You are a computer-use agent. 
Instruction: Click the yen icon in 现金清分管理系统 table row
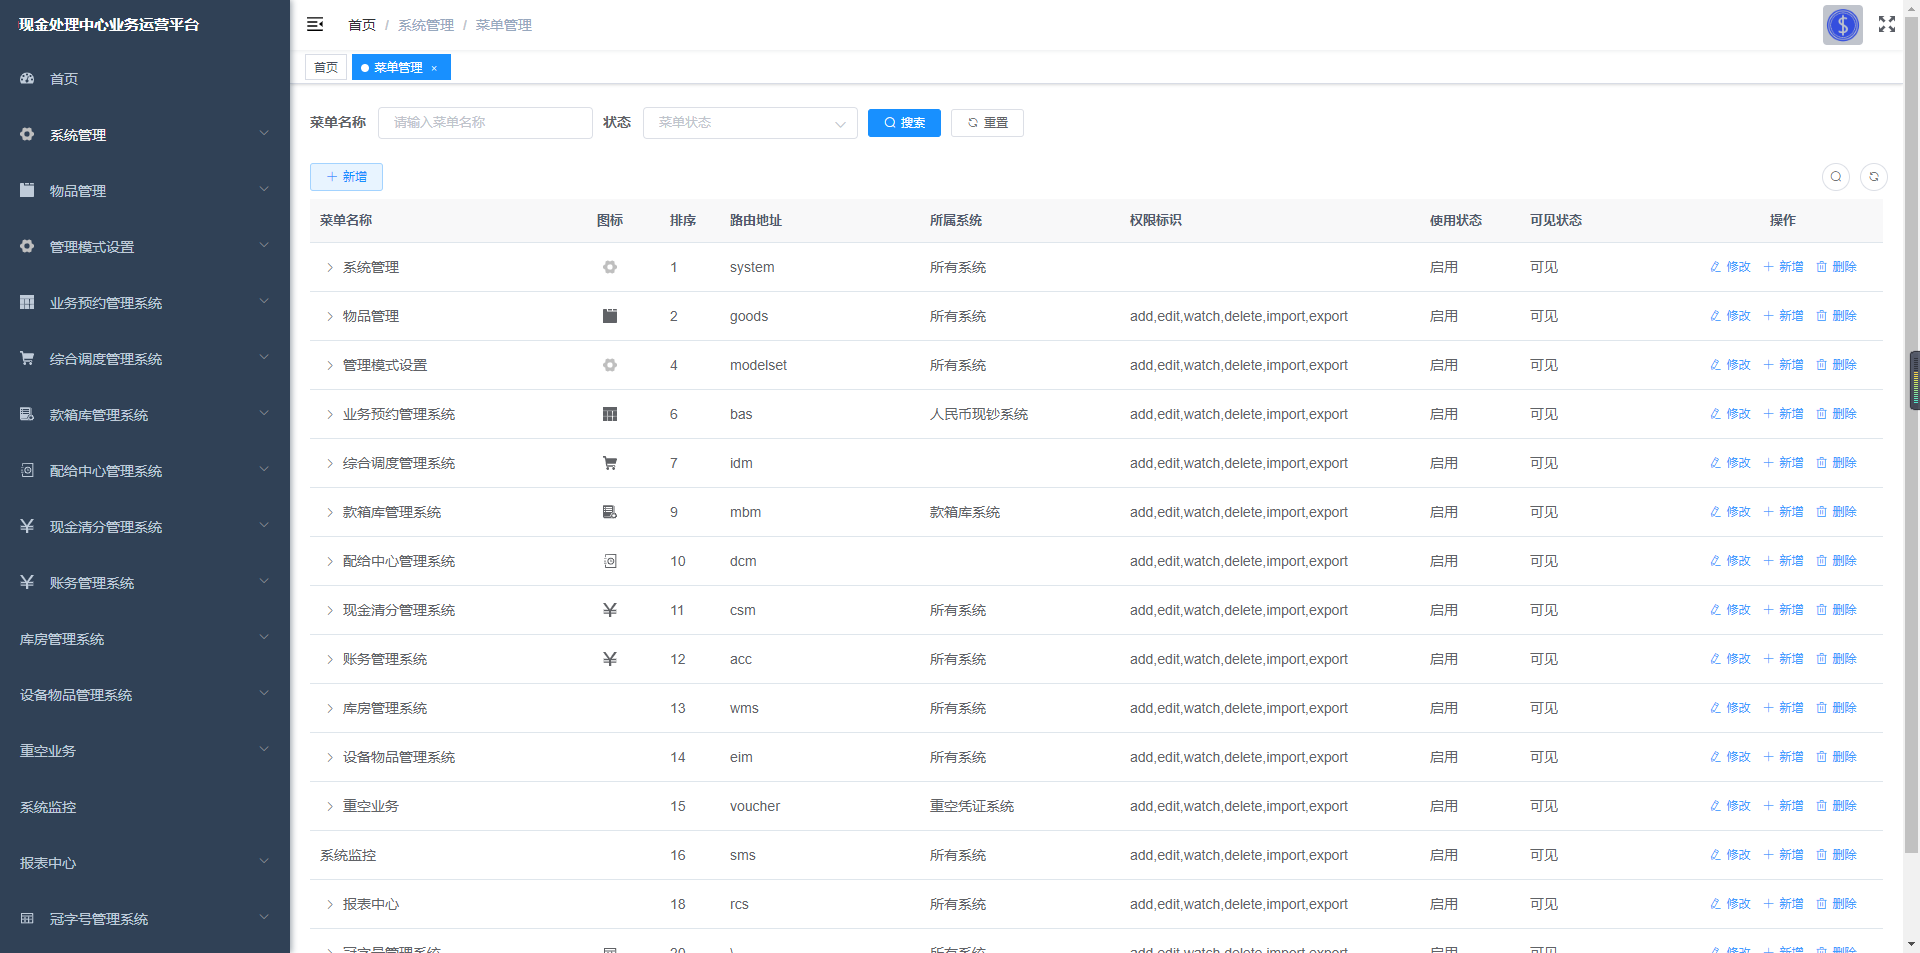[x=610, y=610]
